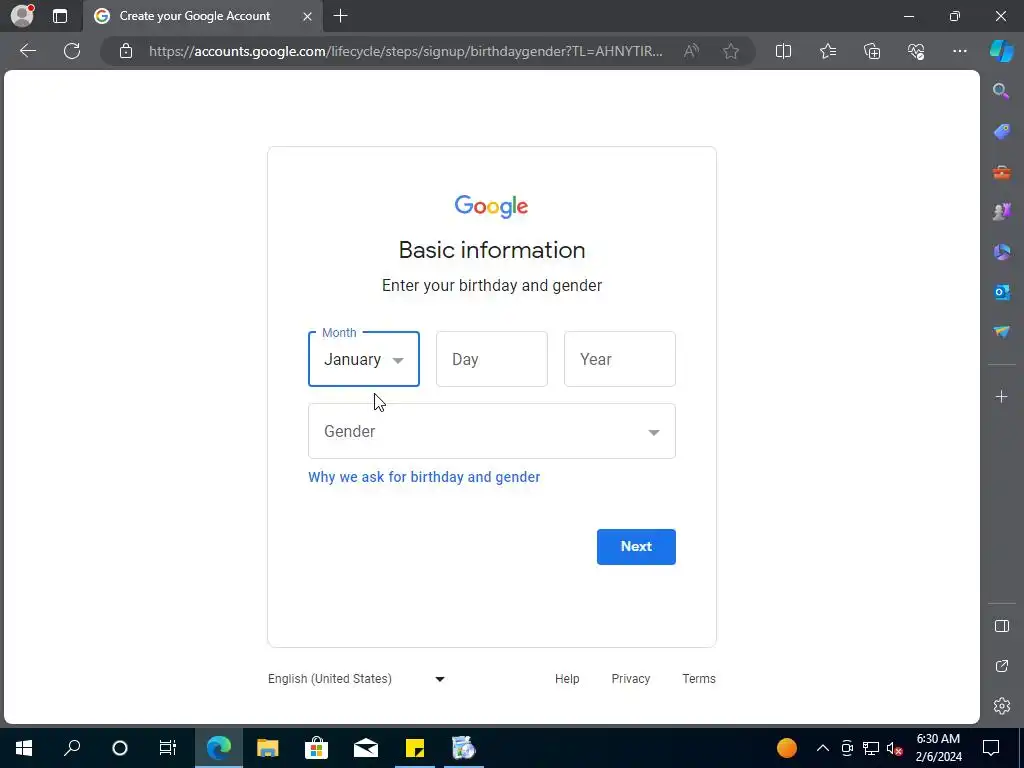
Task: Open the notification center
Action: pyautogui.click(x=991, y=748)
